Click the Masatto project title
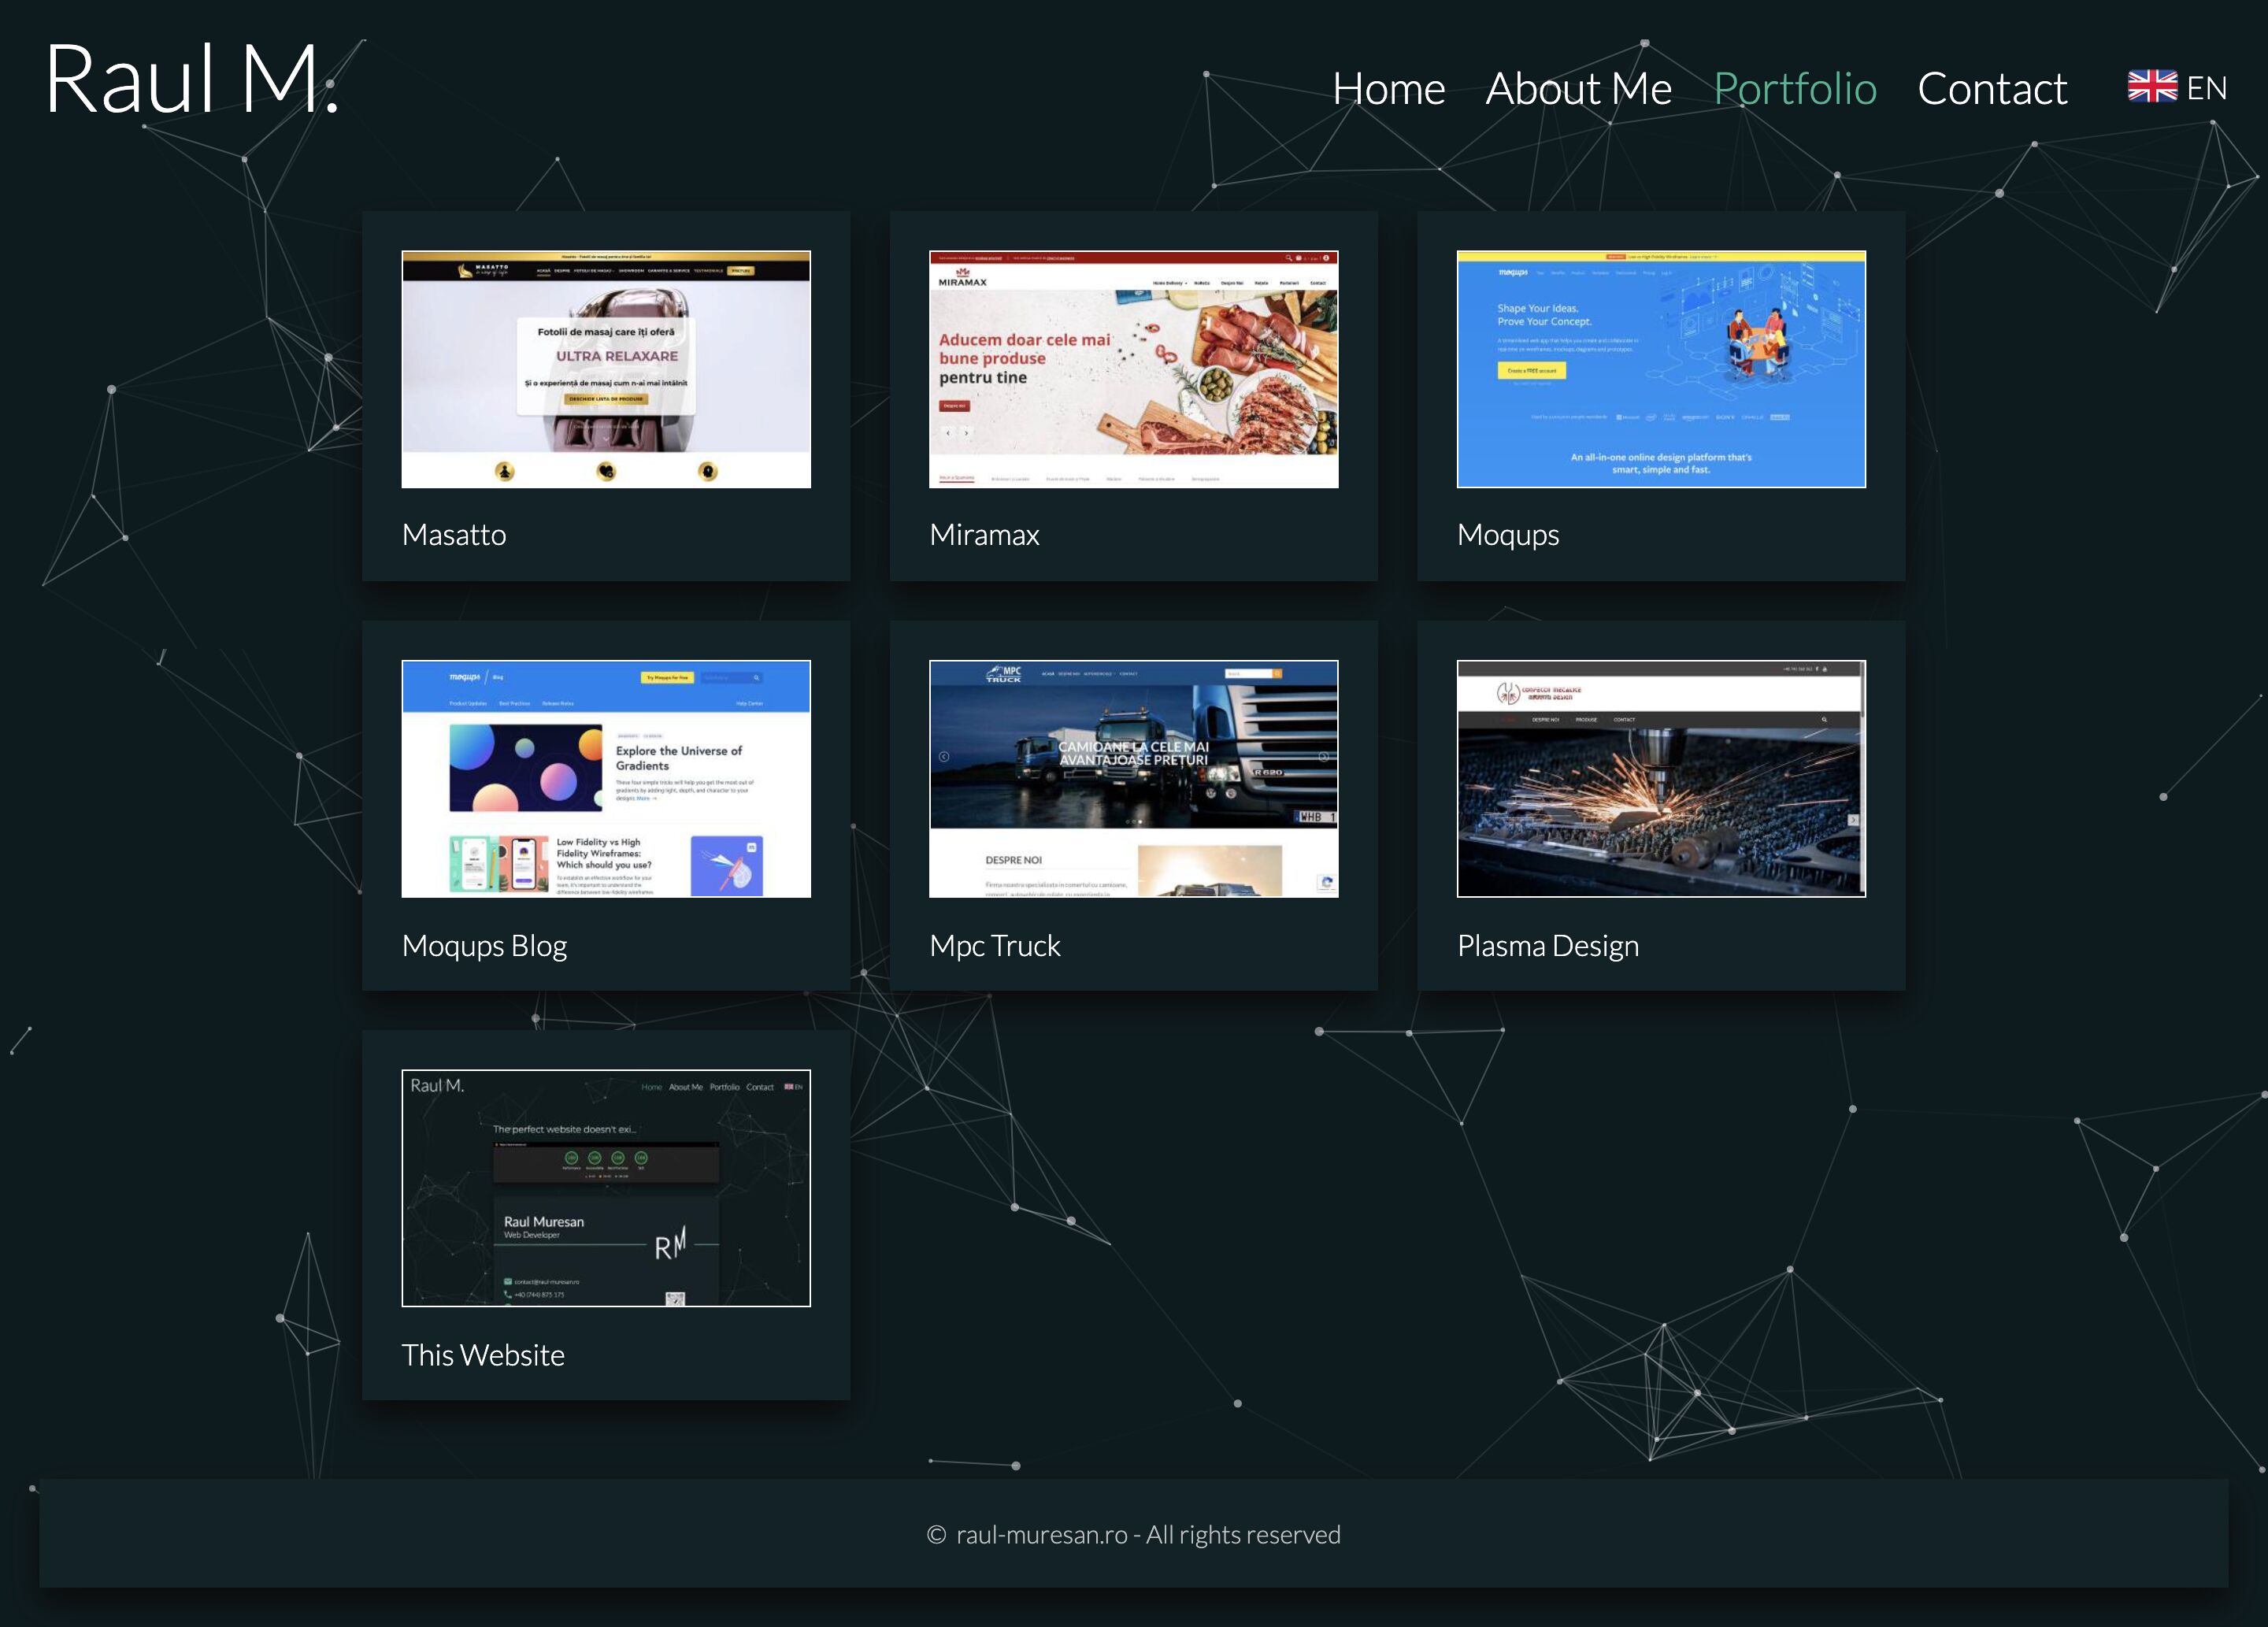 pyautogui.click(x=454, y=535)
